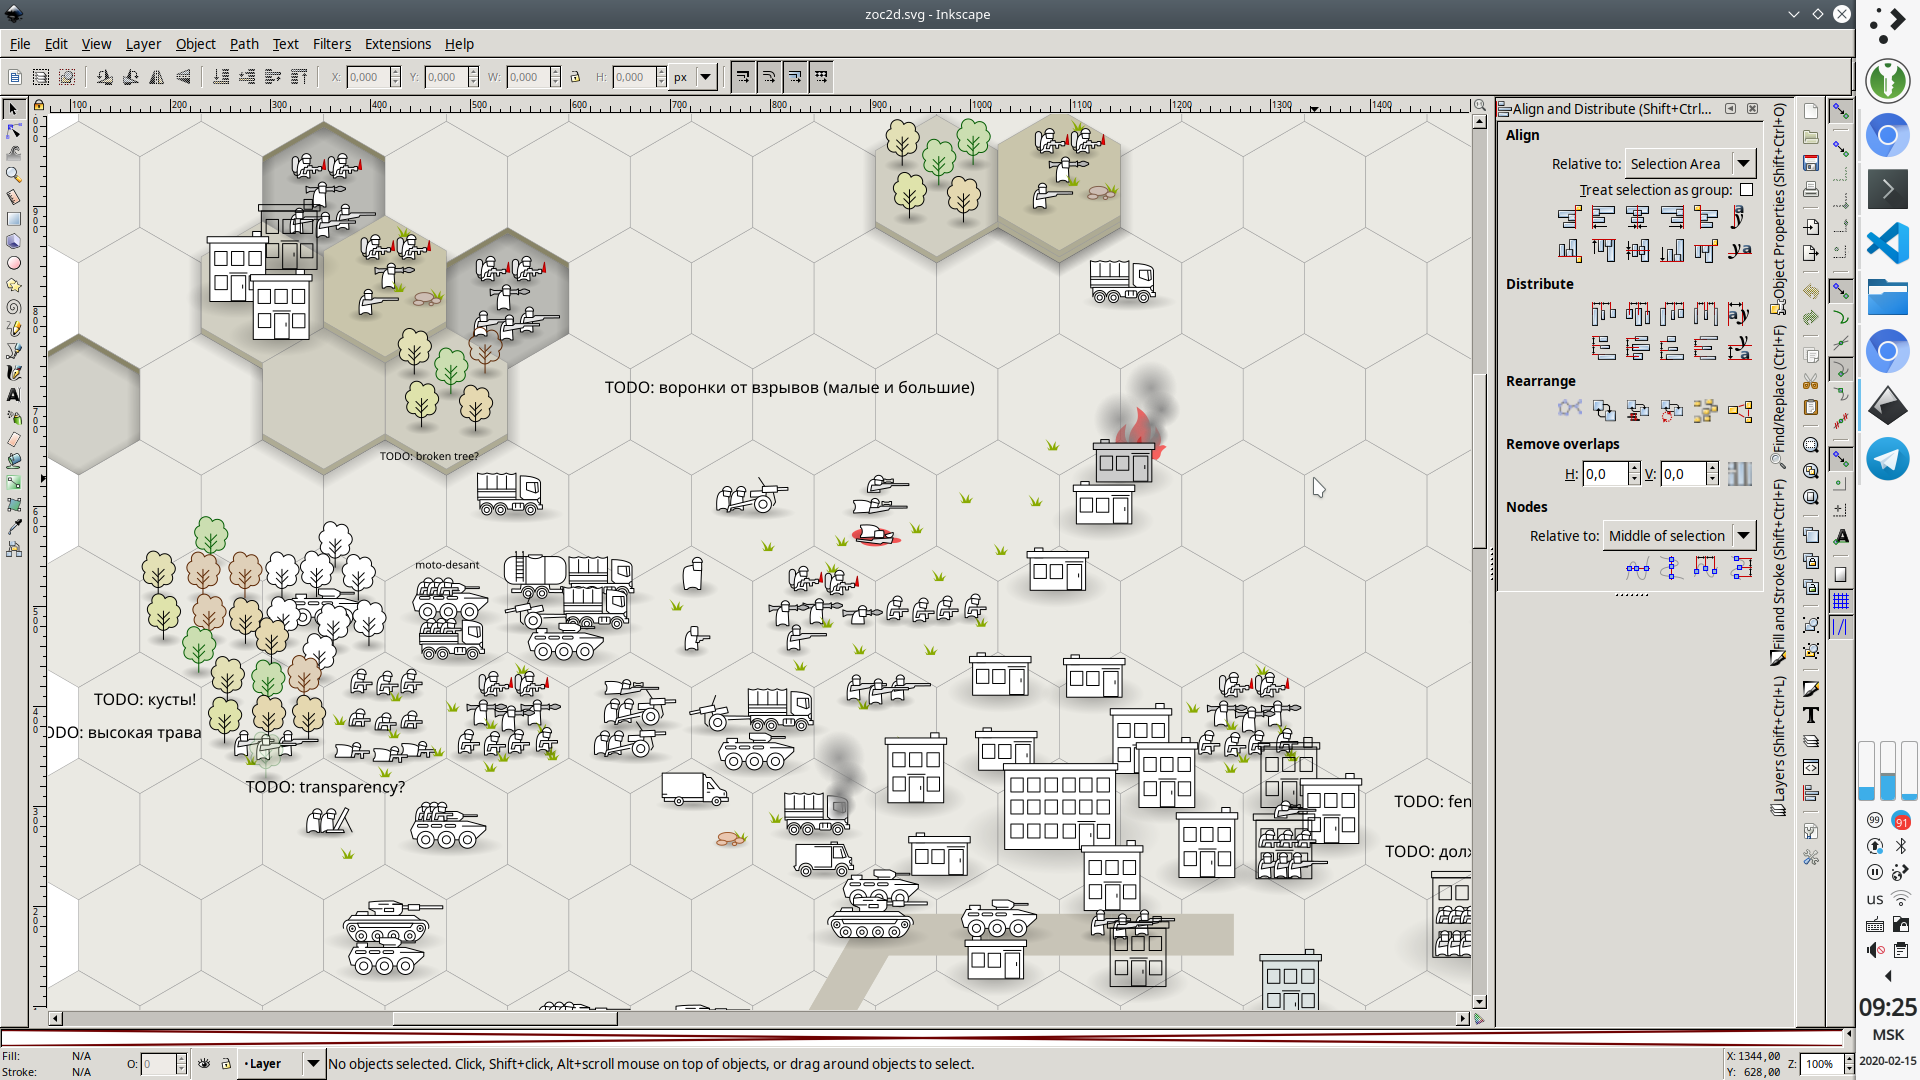This screenshot has width=1920, height=1080.
Task: Open the Telegram app in dock
Action: click(1887, 459)
